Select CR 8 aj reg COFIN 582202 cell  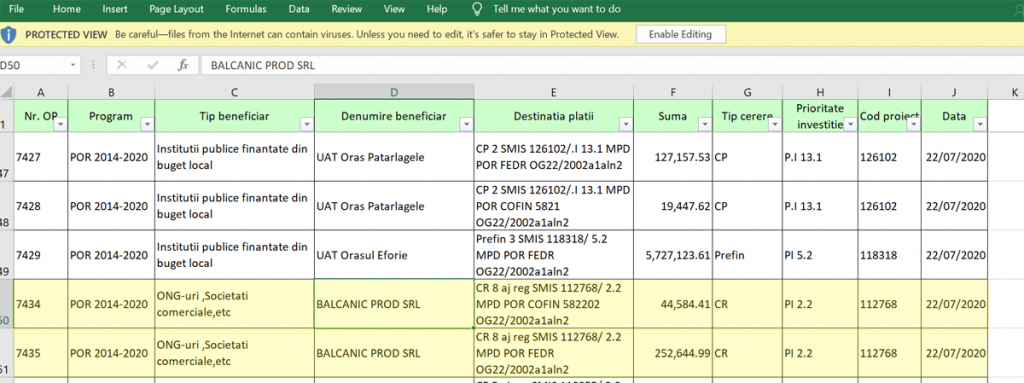point(554,304)
